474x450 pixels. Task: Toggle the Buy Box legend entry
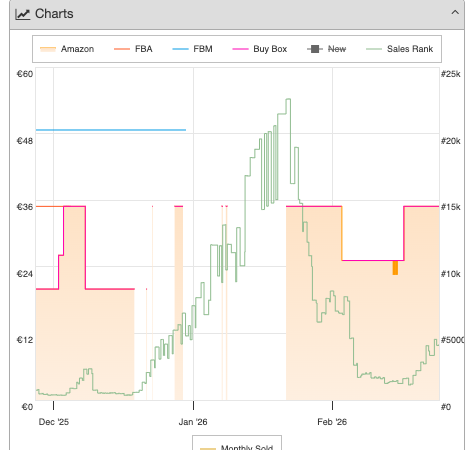coord(260,49)
